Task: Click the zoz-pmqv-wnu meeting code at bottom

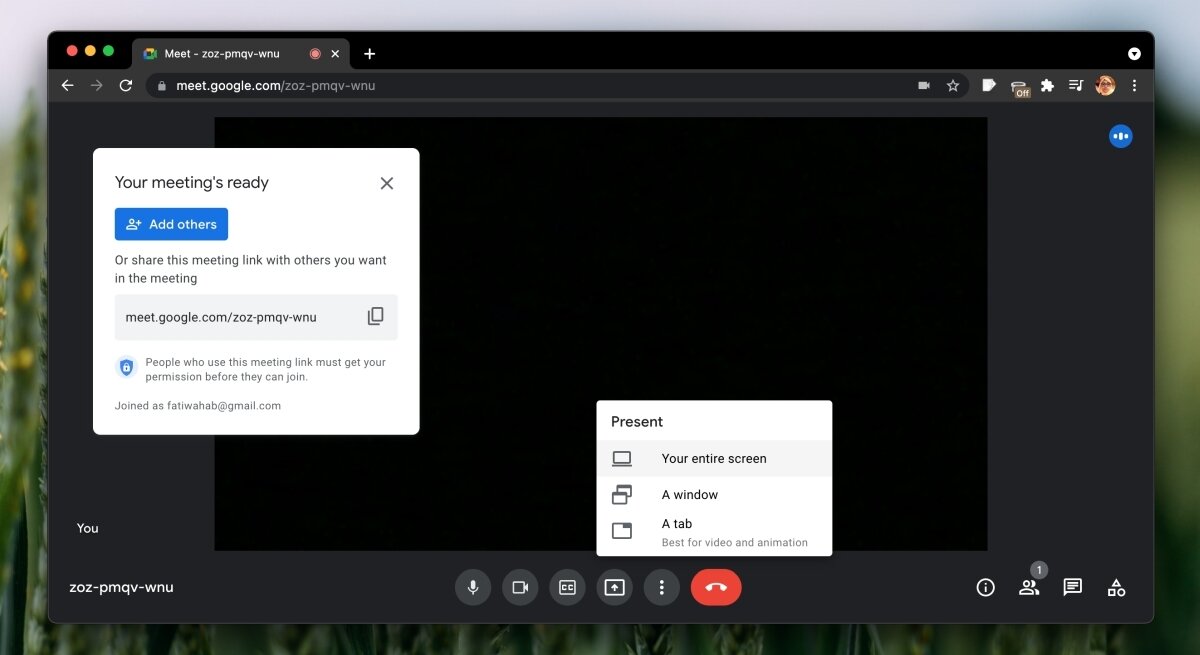Action: pyautogui.click(x=121, y=587)
